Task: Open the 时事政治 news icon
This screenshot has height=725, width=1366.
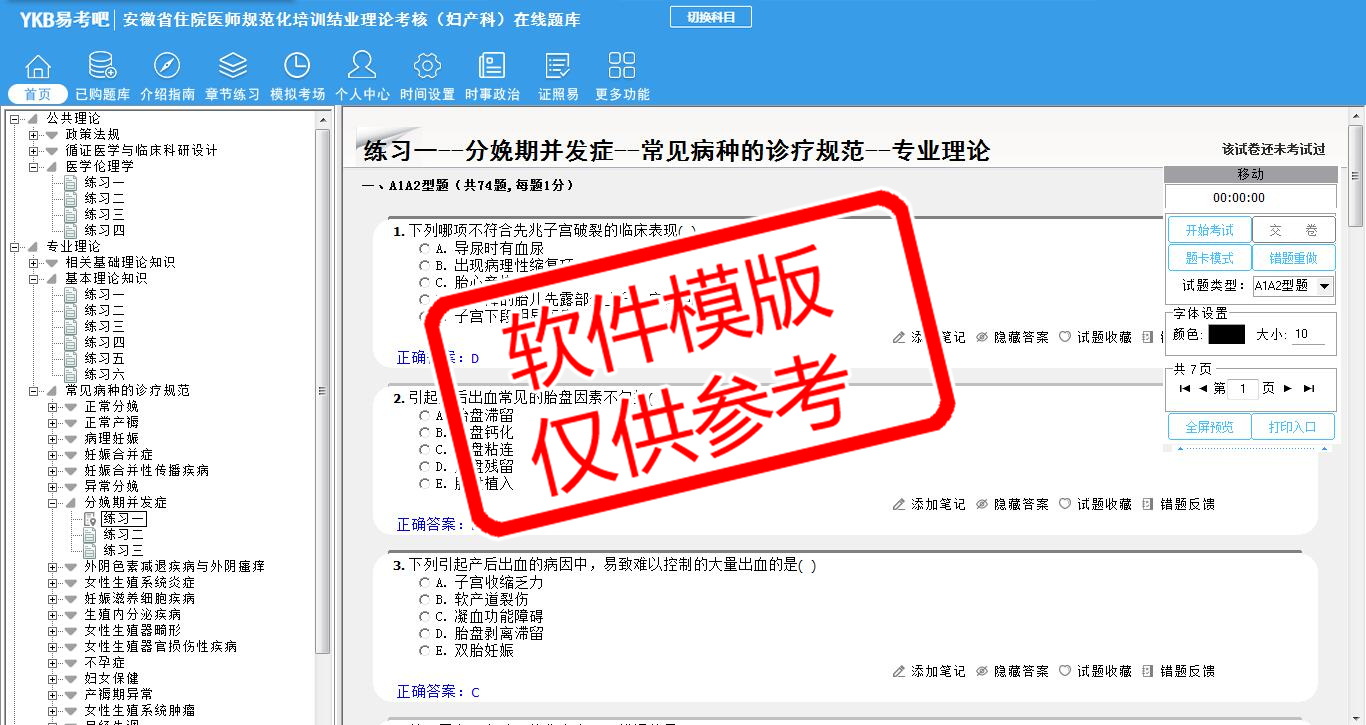Action: tap(492, 67)
